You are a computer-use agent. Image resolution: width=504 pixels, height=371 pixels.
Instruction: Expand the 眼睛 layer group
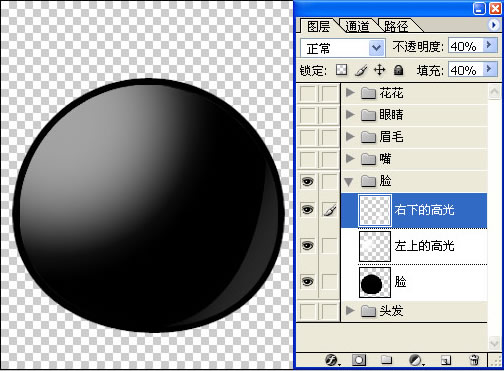(349, 115)
